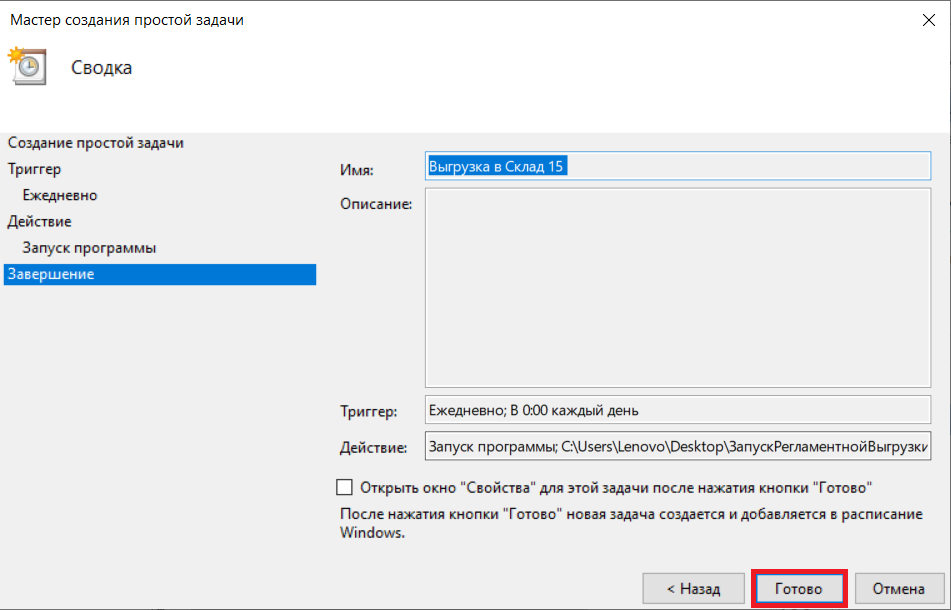Select the highlighted Завершение step
951x610 pixels.
(x=160, y=274)
